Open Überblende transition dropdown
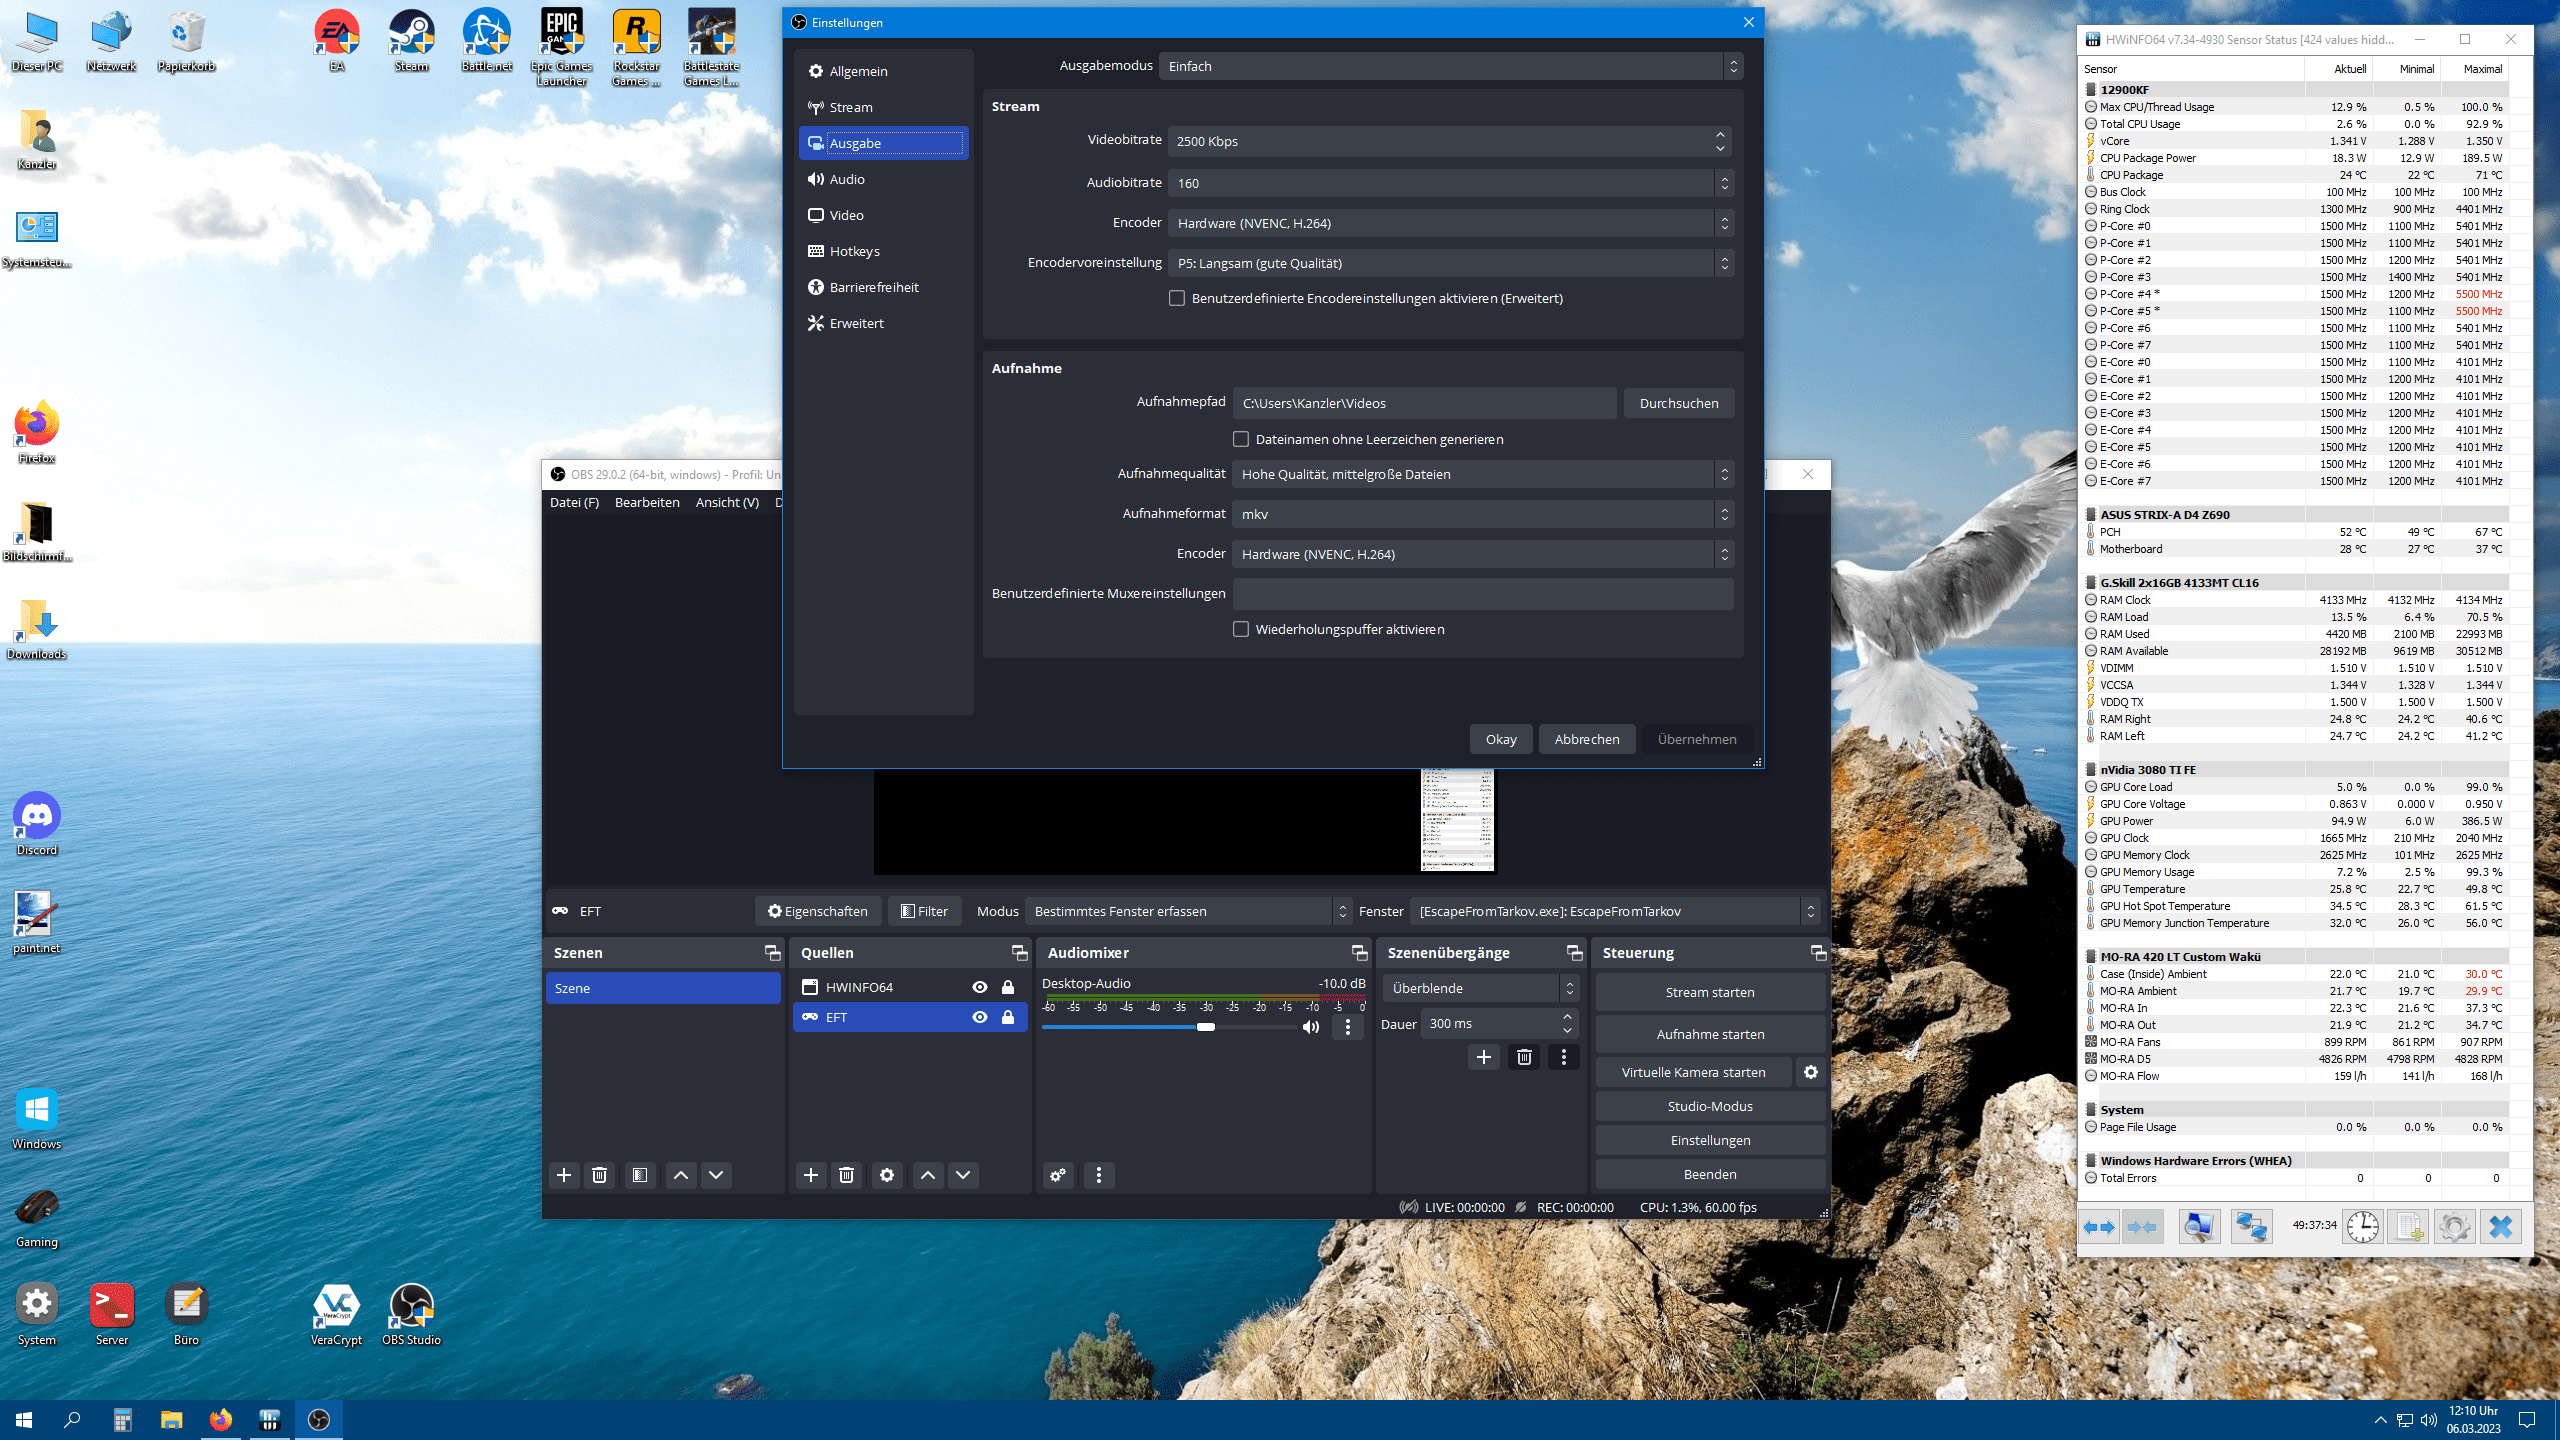2560x1440 pixels. 1481,988
